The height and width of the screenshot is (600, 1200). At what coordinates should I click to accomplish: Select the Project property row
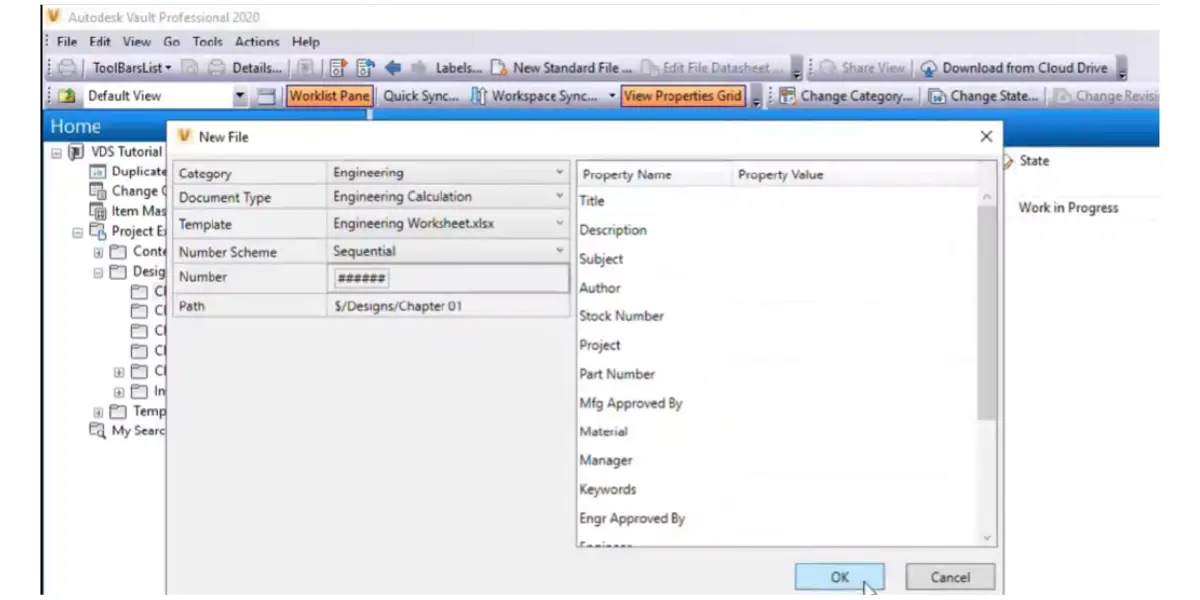(x=777, y=345)
